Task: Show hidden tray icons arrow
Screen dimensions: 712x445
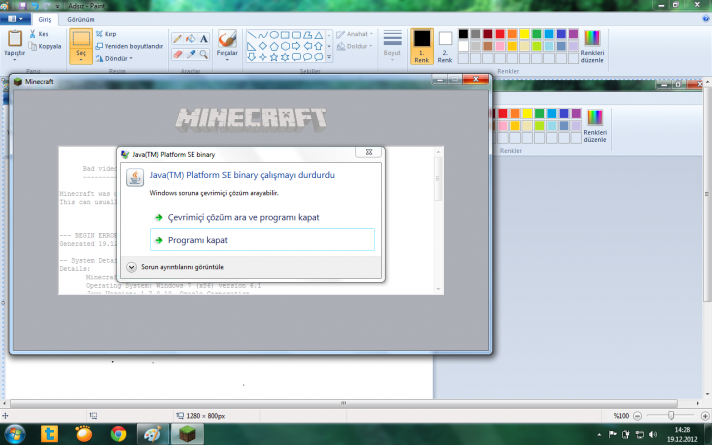Action: (x=599, y=435)
